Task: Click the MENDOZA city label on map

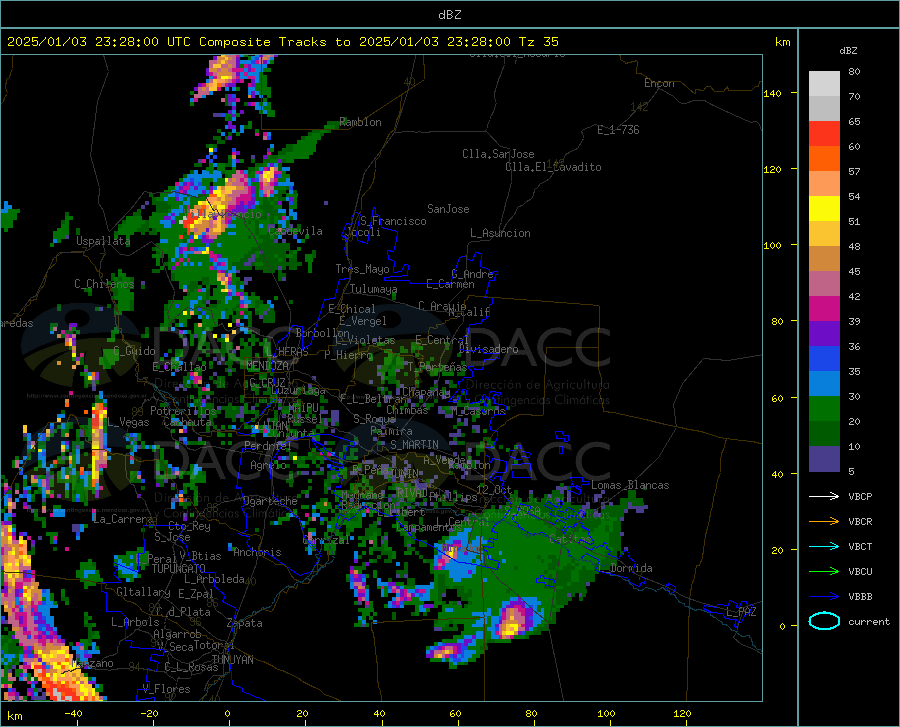Action: tap(267, 365)
